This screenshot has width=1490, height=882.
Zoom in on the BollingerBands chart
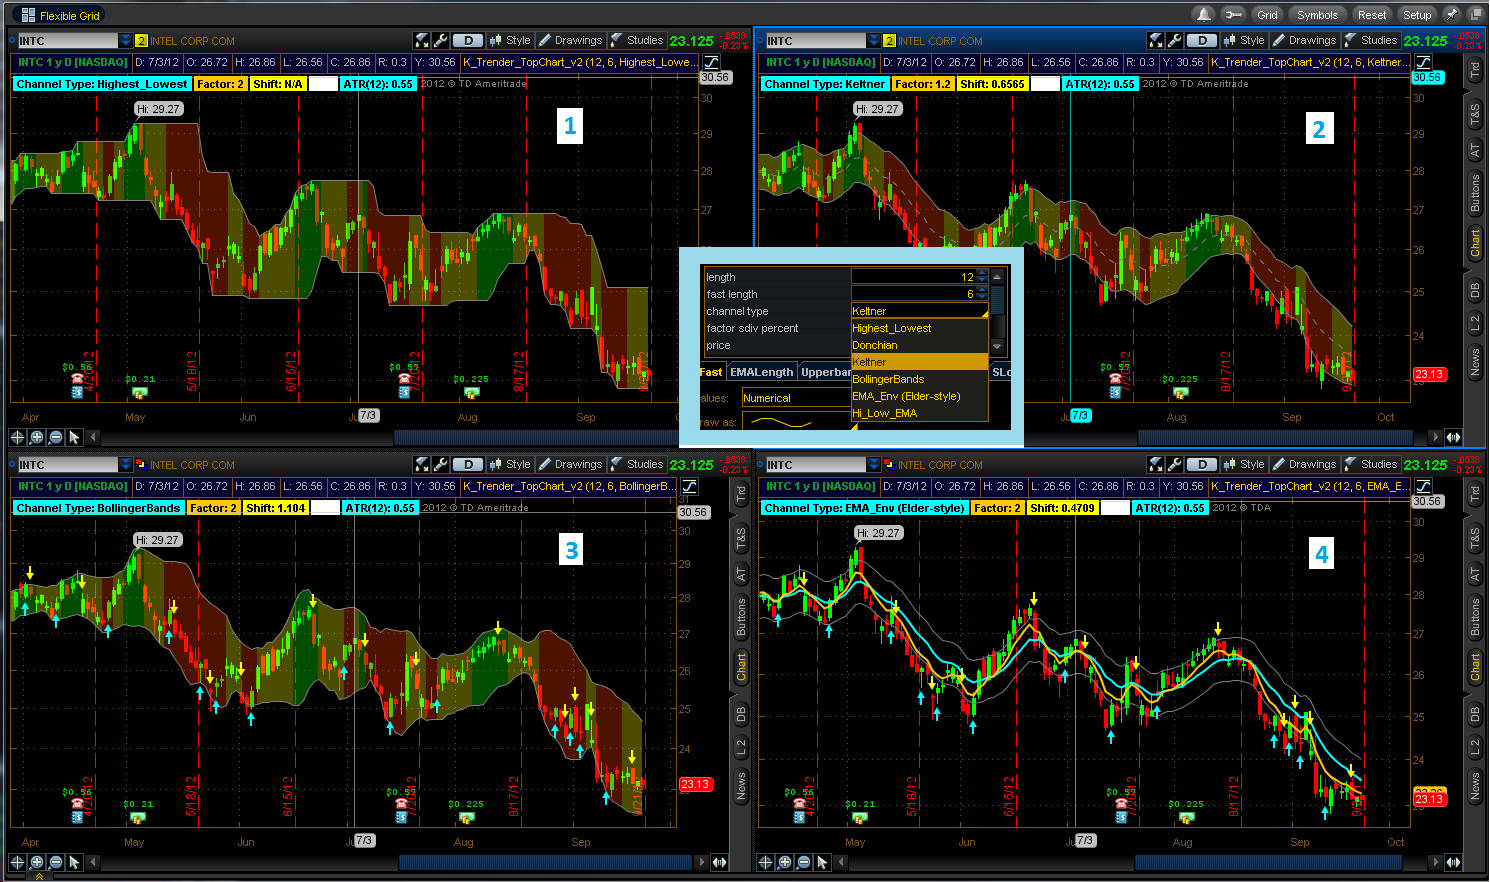click(37, 862)
